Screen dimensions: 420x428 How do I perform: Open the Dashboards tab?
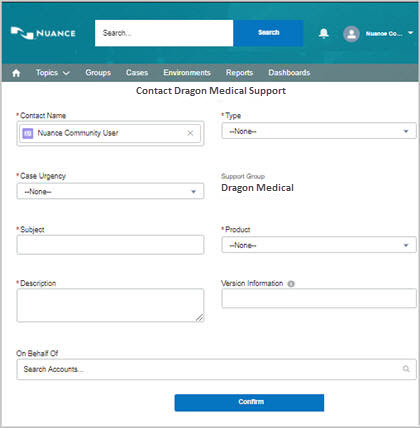pos(289,73)
